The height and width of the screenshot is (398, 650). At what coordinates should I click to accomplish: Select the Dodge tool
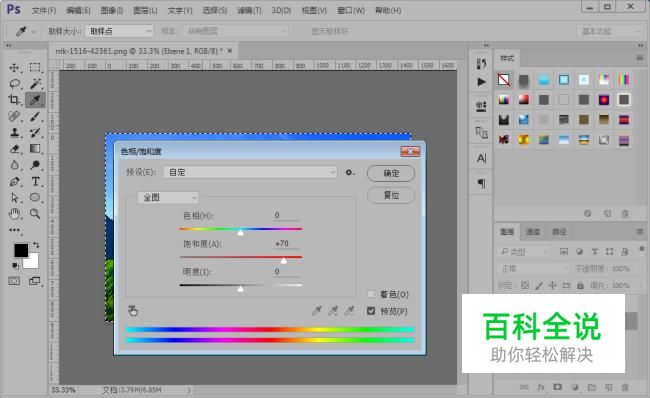[35, 165]
